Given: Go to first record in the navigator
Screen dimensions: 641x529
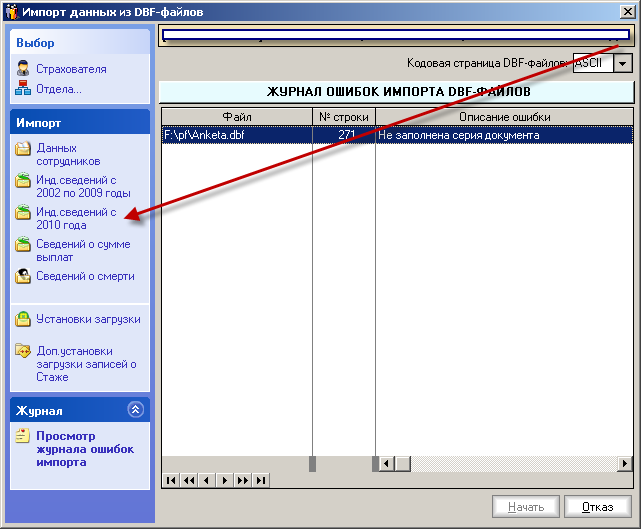Looking at the screenshot, I should pyautogui.click(x=171, y=480).
